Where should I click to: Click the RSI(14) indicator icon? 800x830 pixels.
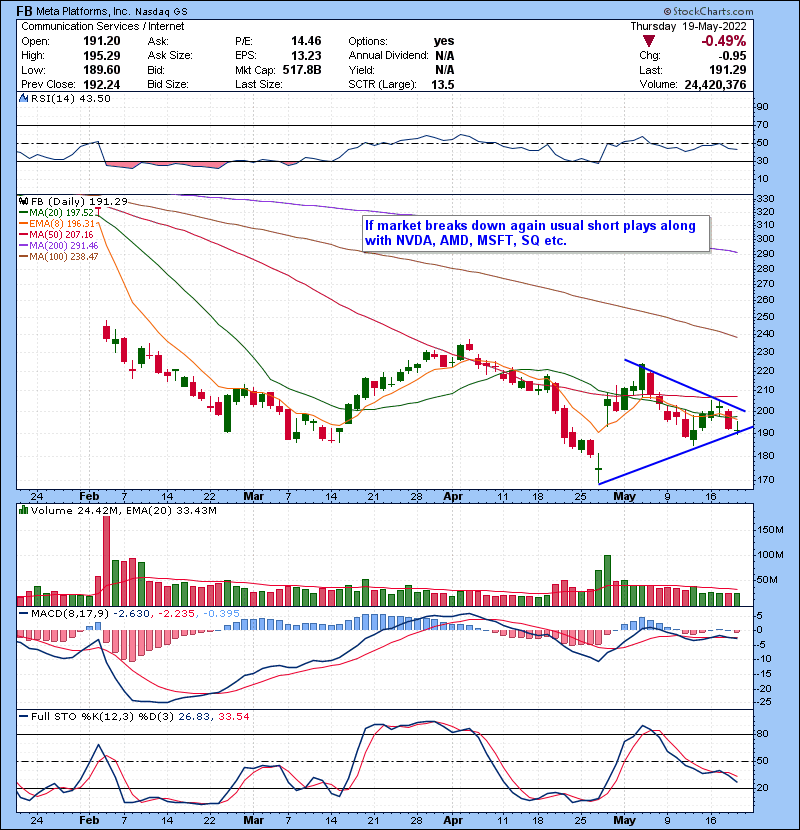point(23,98)
